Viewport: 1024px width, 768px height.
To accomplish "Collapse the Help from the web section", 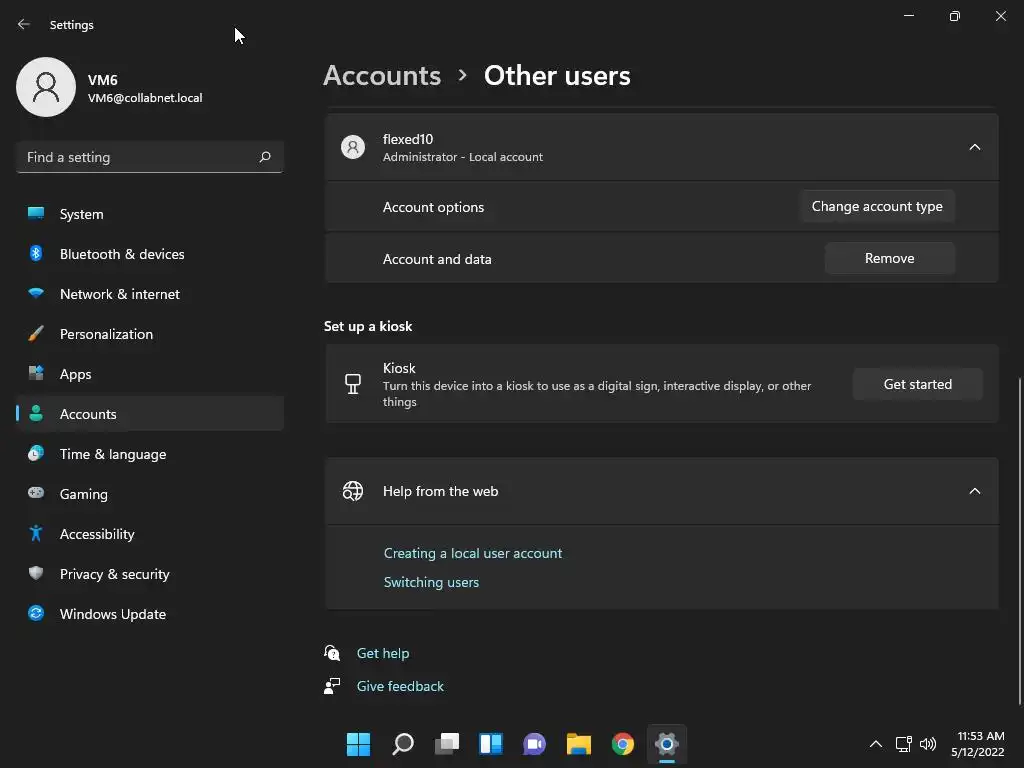I will [x=974, y=491].
